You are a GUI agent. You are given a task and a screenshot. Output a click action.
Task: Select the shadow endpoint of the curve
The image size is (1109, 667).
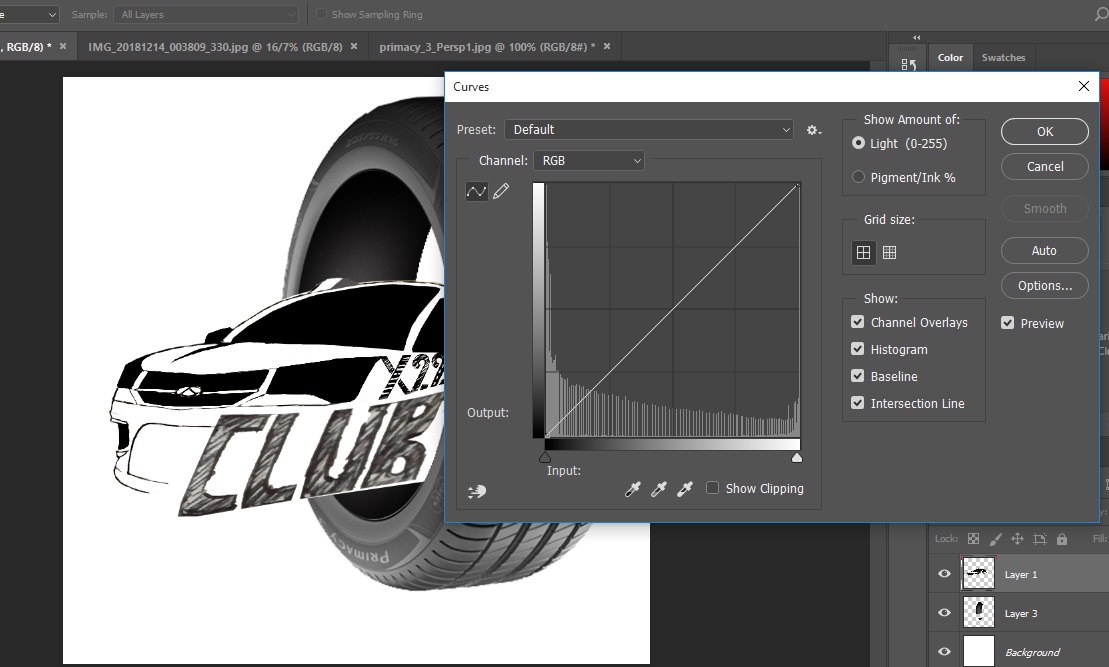(546, 436)
